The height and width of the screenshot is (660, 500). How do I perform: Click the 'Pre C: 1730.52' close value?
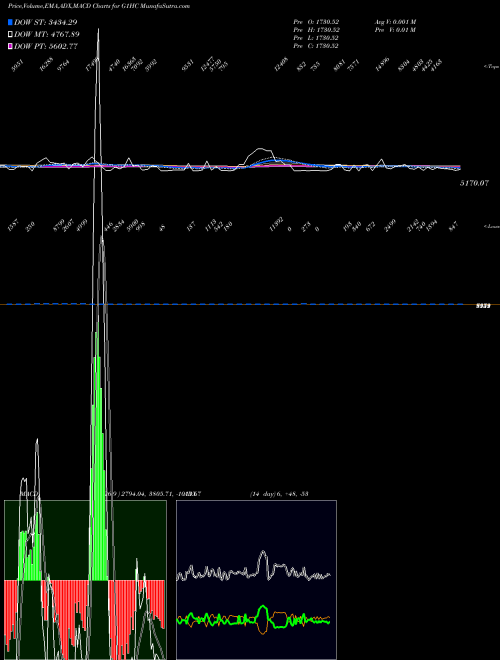[x=316, y=46]
